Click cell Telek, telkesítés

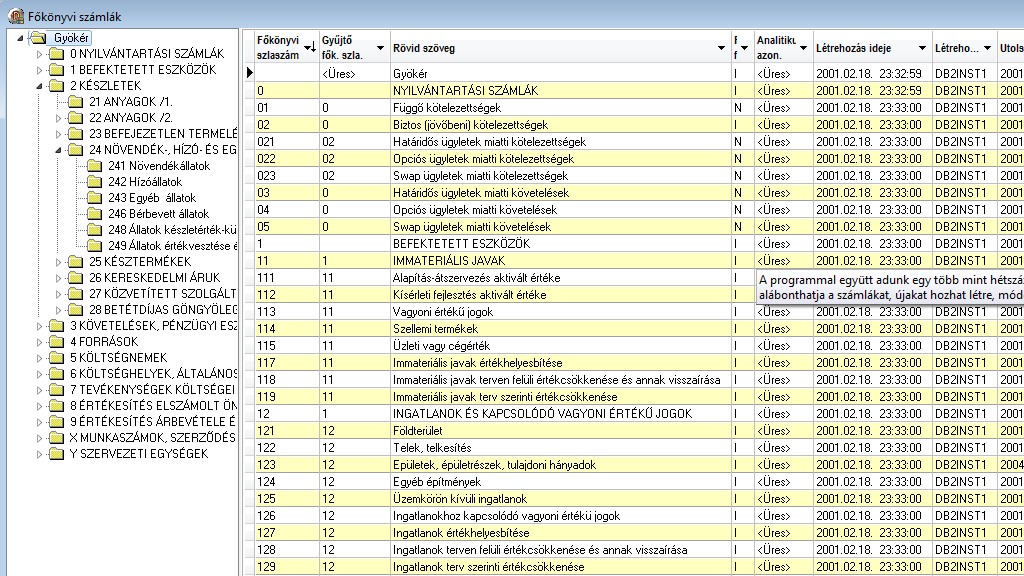tap(560, 447)
